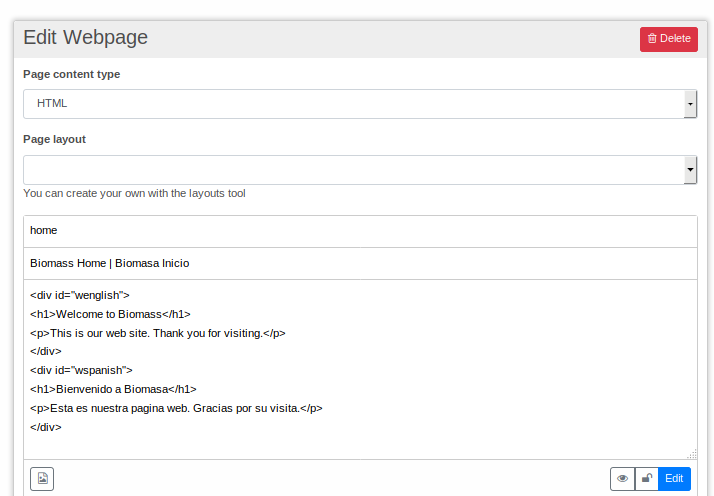
Task: Click the "Edit Webpage" heading
Action: pos(86,38)
